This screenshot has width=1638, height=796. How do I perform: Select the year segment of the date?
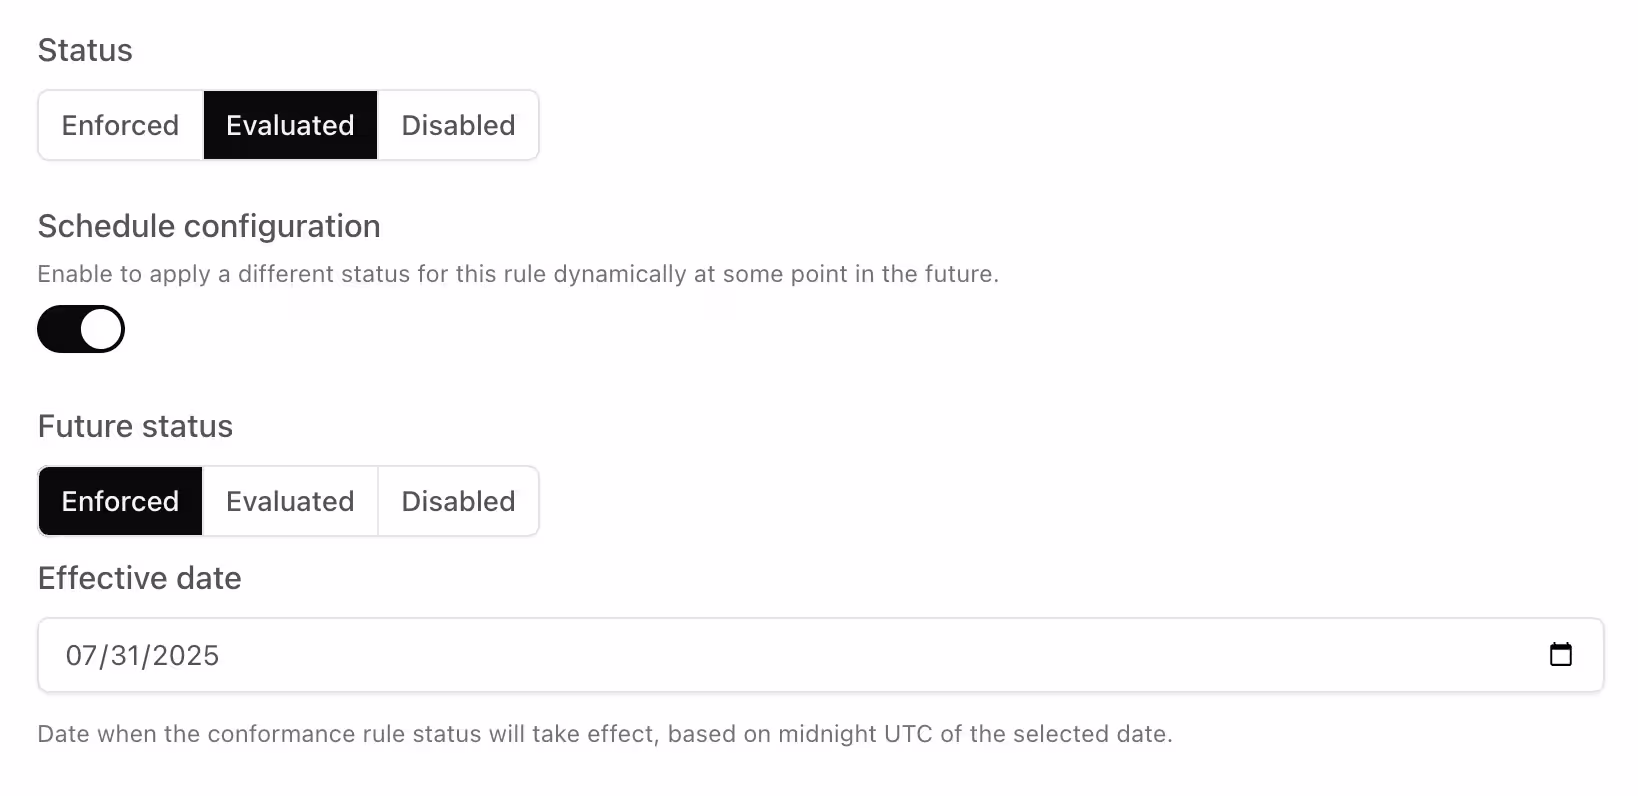click(186, 655)
